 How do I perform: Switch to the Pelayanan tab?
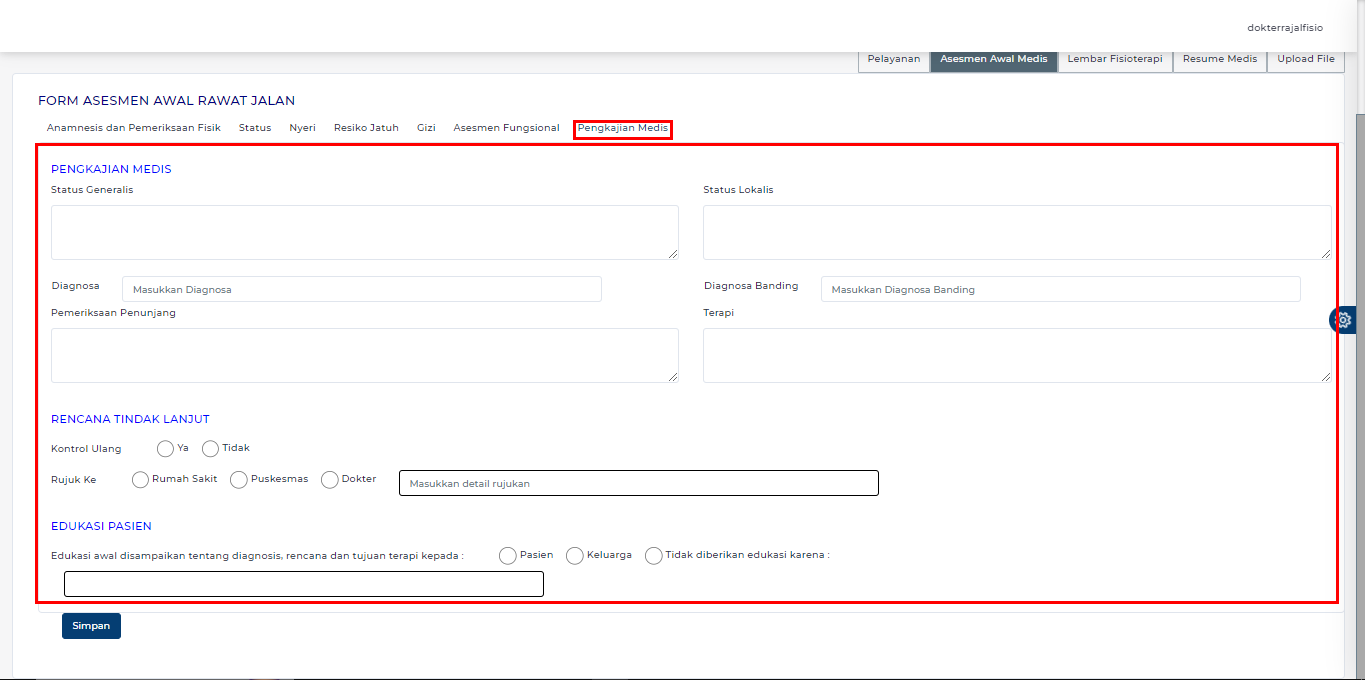[893, 60]
